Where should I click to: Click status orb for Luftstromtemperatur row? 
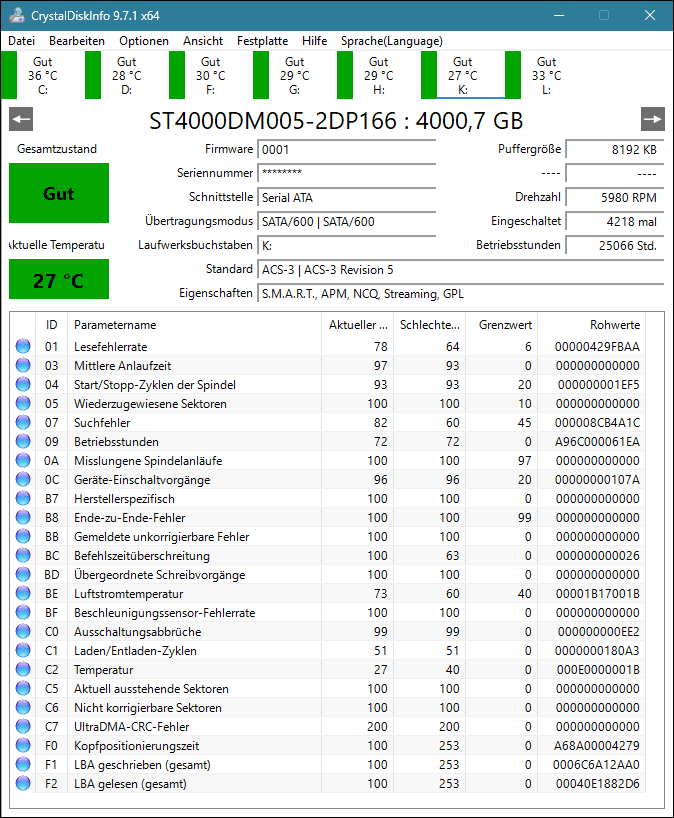pyautogui.click(x=23, y=593)
